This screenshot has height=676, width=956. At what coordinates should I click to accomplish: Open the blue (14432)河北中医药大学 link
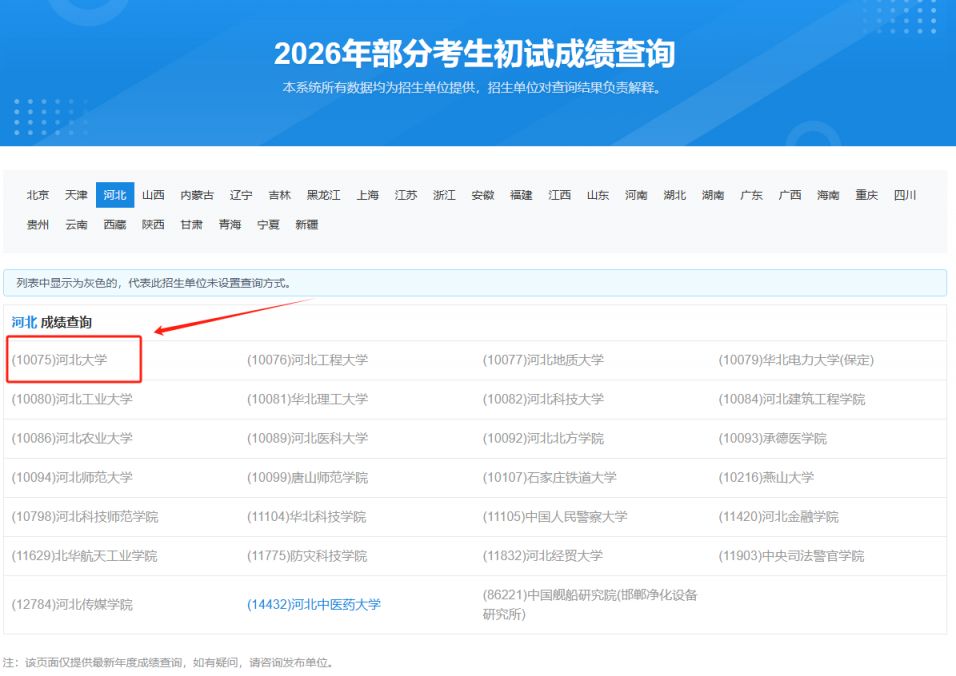[x=313, y=604]
